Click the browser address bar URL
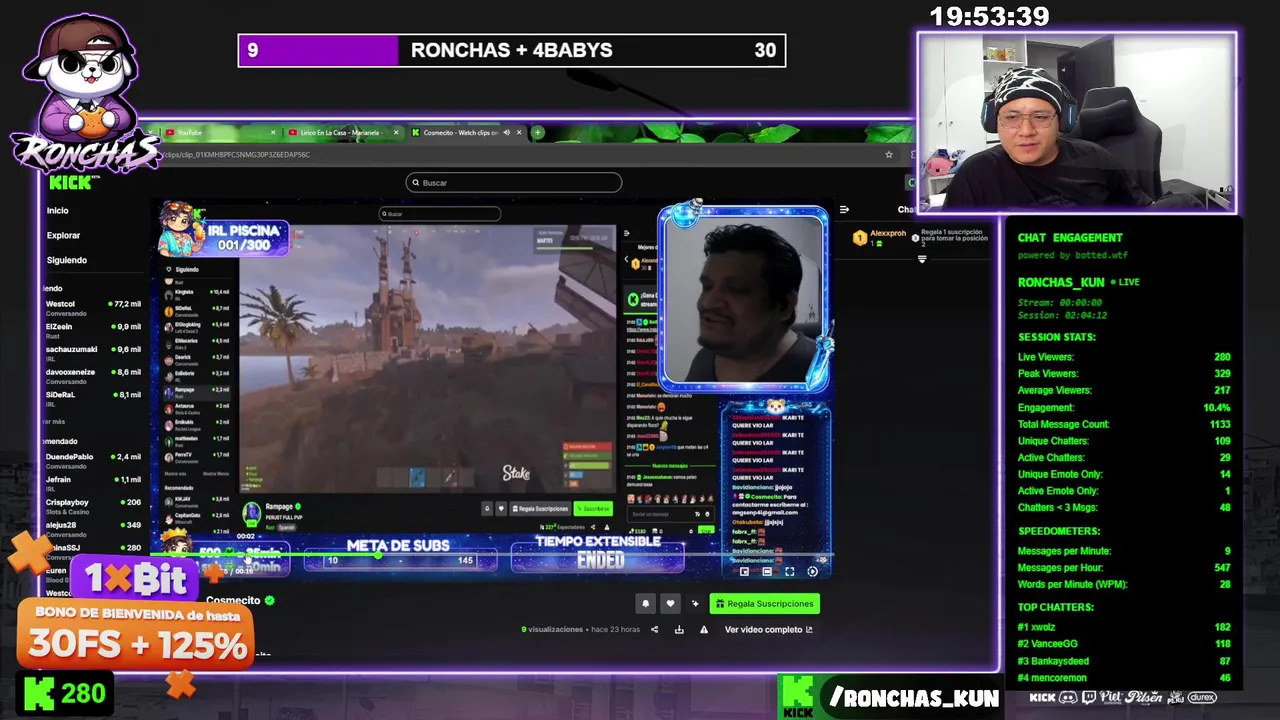1280x720 pixels. [x=238, y=154]
